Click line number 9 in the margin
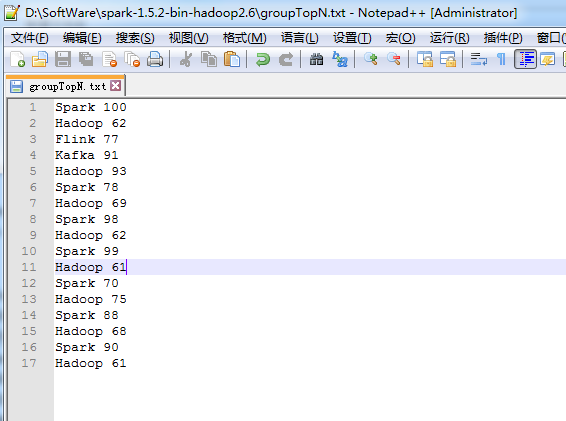Viewport: 566px width, 421px height. pos(33,235)
